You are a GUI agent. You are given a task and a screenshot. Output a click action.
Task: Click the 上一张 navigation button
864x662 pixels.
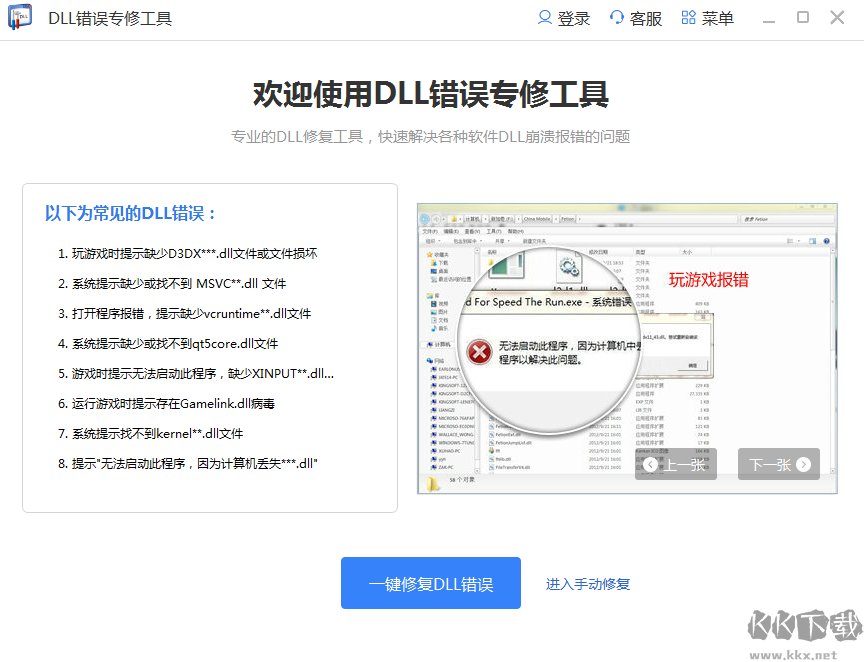click(x=675, y=463)
